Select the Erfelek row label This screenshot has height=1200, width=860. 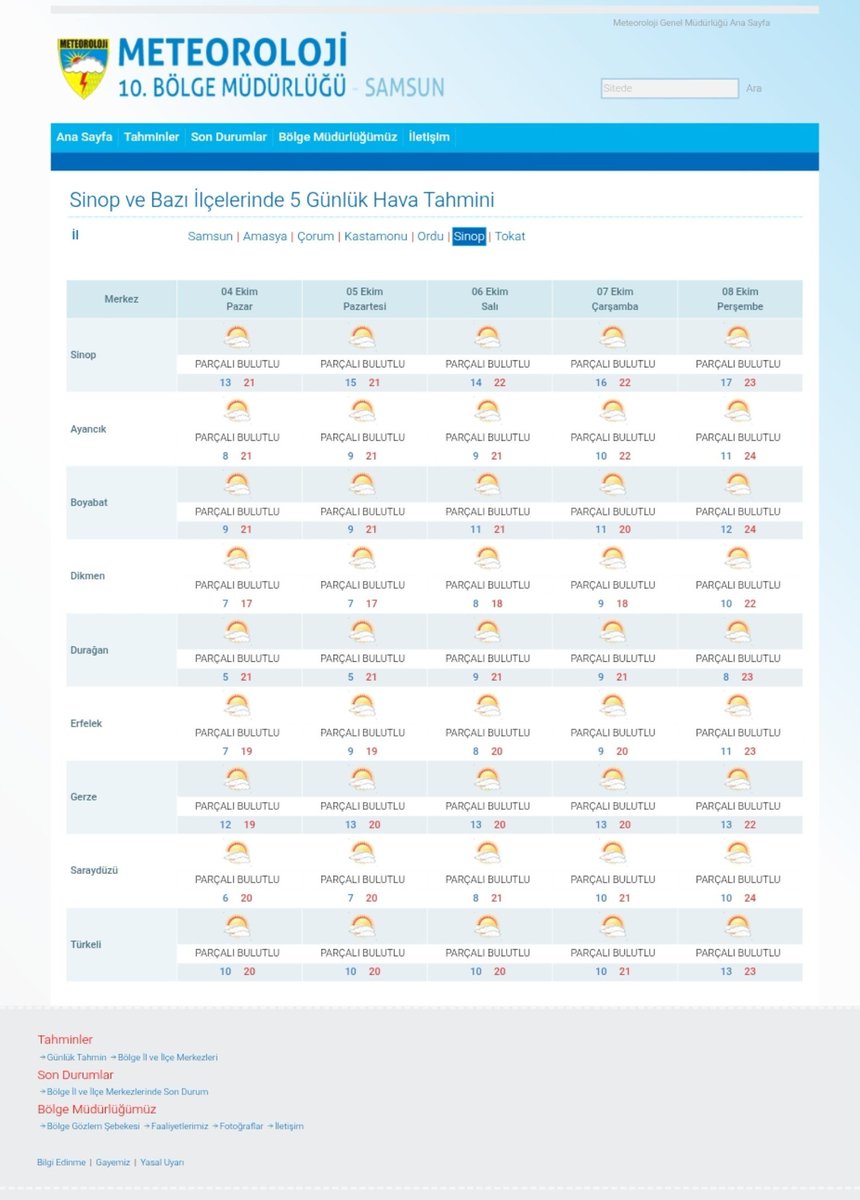coord(86,724)
